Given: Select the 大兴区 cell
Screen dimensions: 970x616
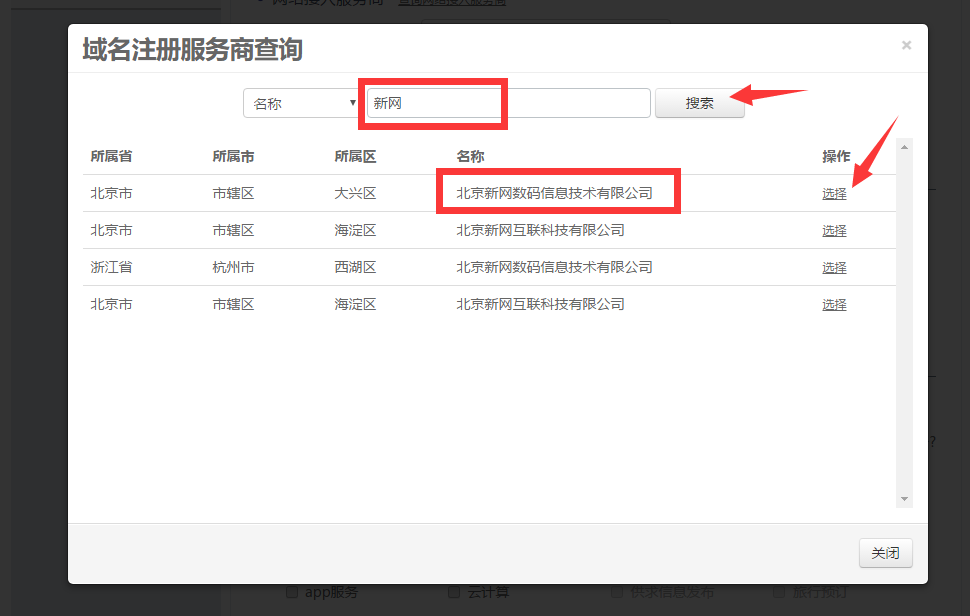Looking at the screenshot, I should [x=355, y=194].
